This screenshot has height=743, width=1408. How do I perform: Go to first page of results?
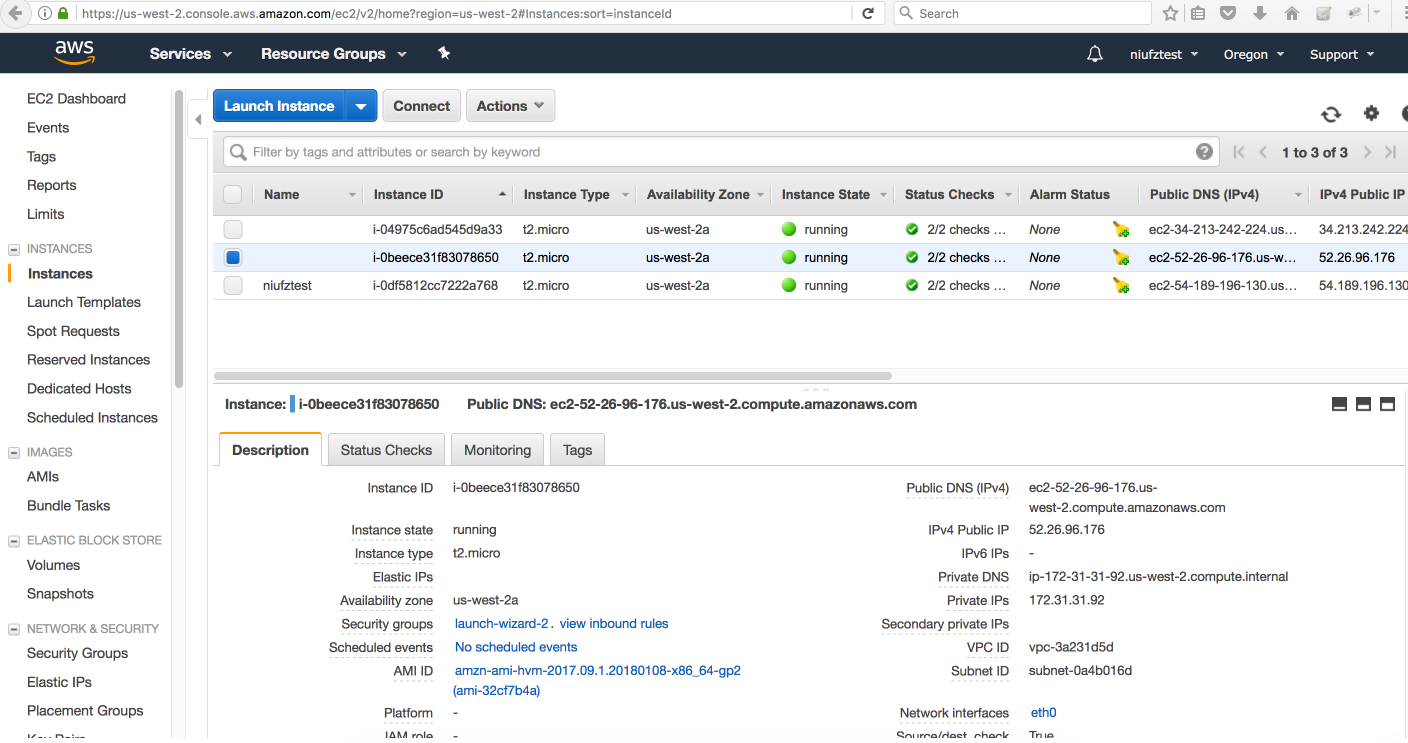1239,152
